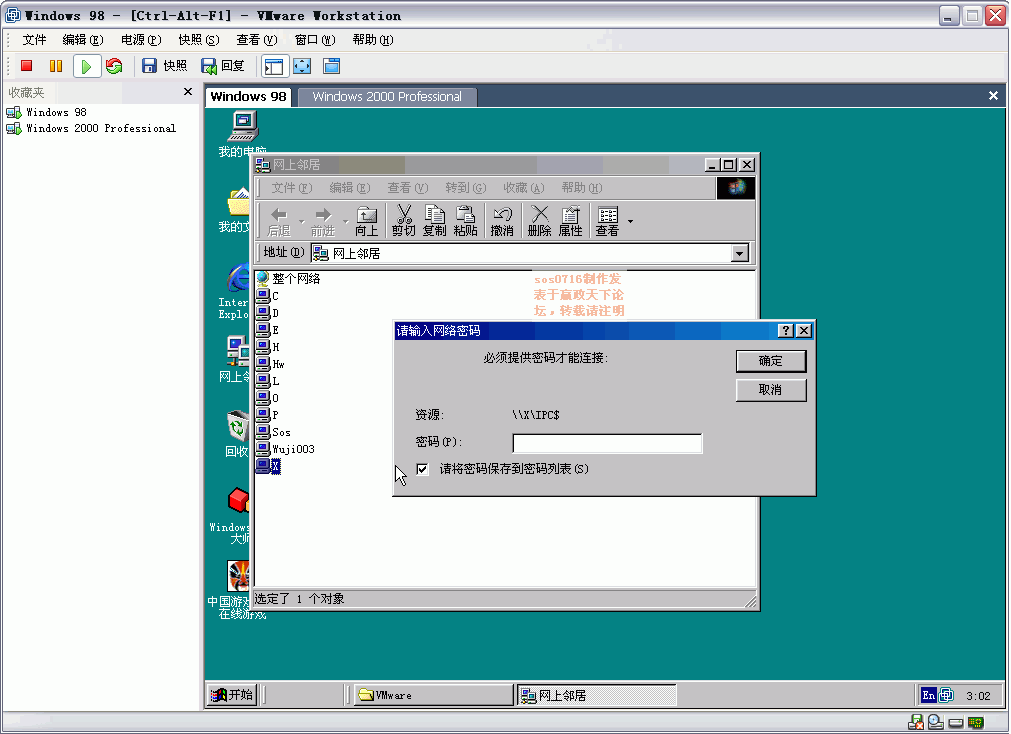Select 整个网络 in 网上邻居 list
Image resolution: width=1011 pixels, height=734 pixels.
coord(288,279)
